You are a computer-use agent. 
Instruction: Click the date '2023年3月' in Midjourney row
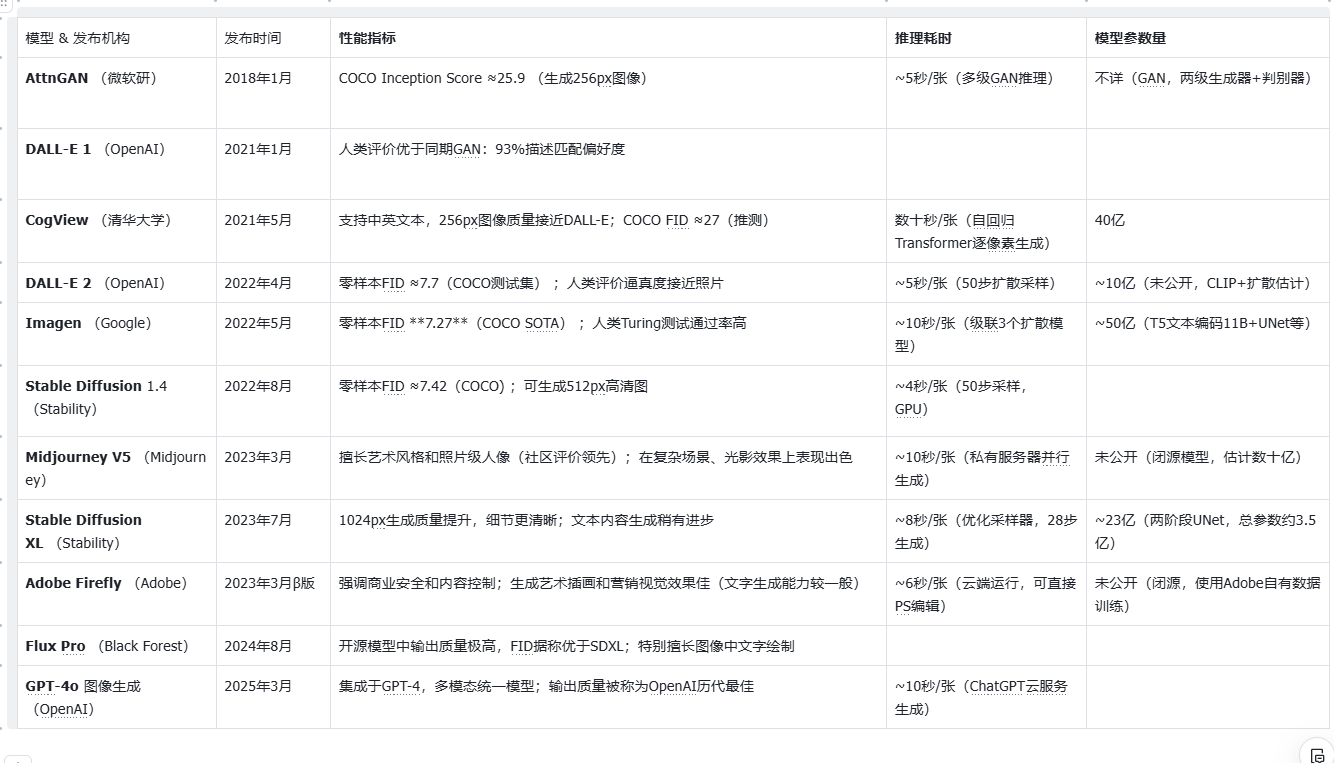(x=258, y=457)
